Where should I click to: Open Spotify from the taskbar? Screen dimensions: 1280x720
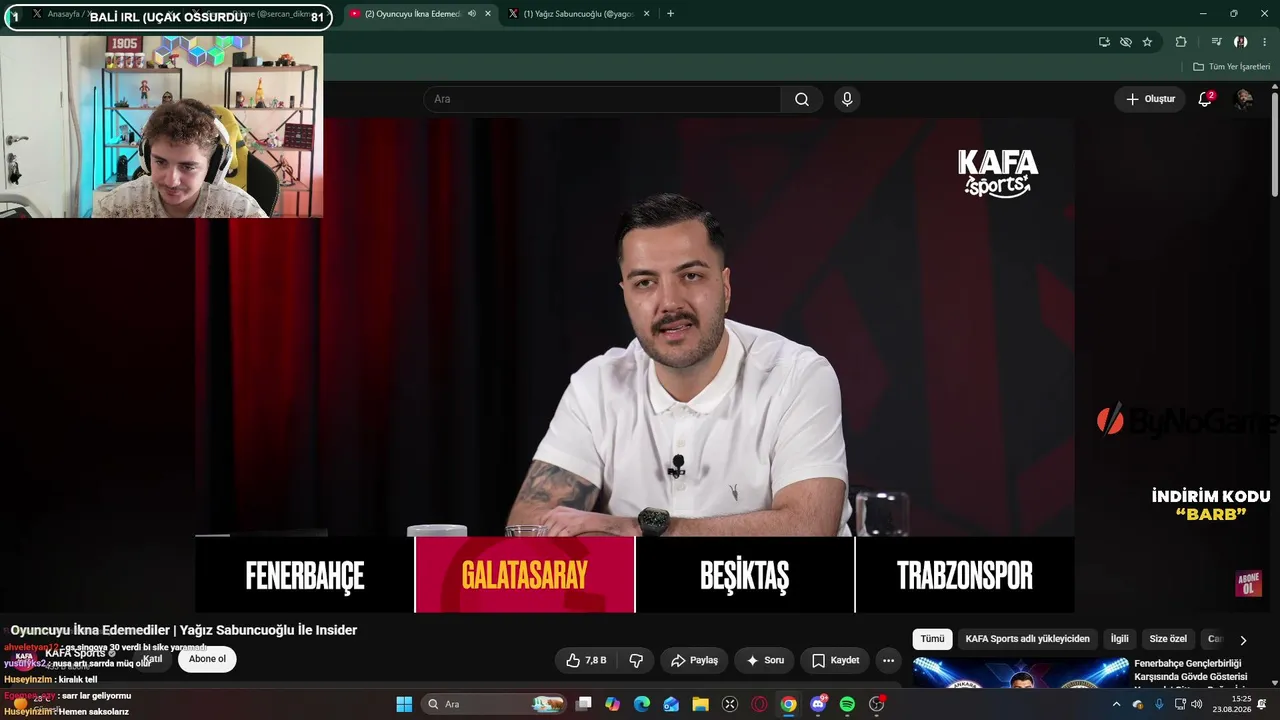coord(847,704)
